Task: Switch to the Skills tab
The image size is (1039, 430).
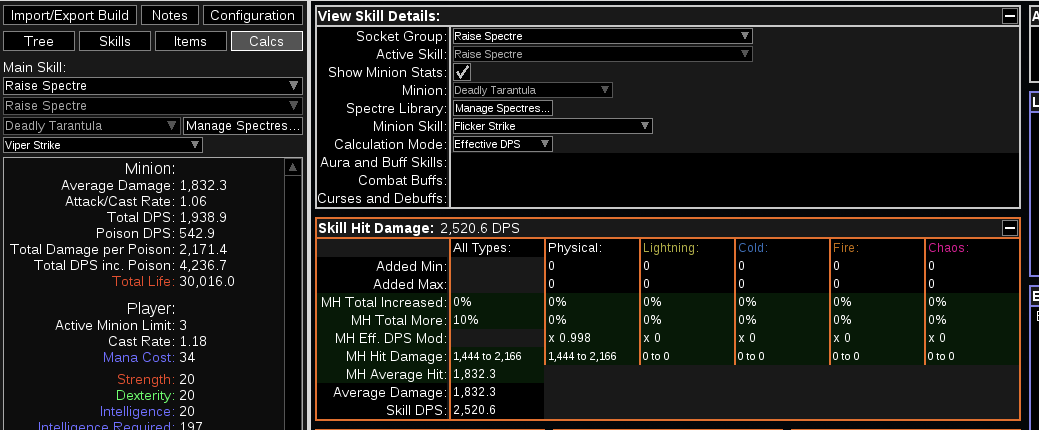Action: 115,41
